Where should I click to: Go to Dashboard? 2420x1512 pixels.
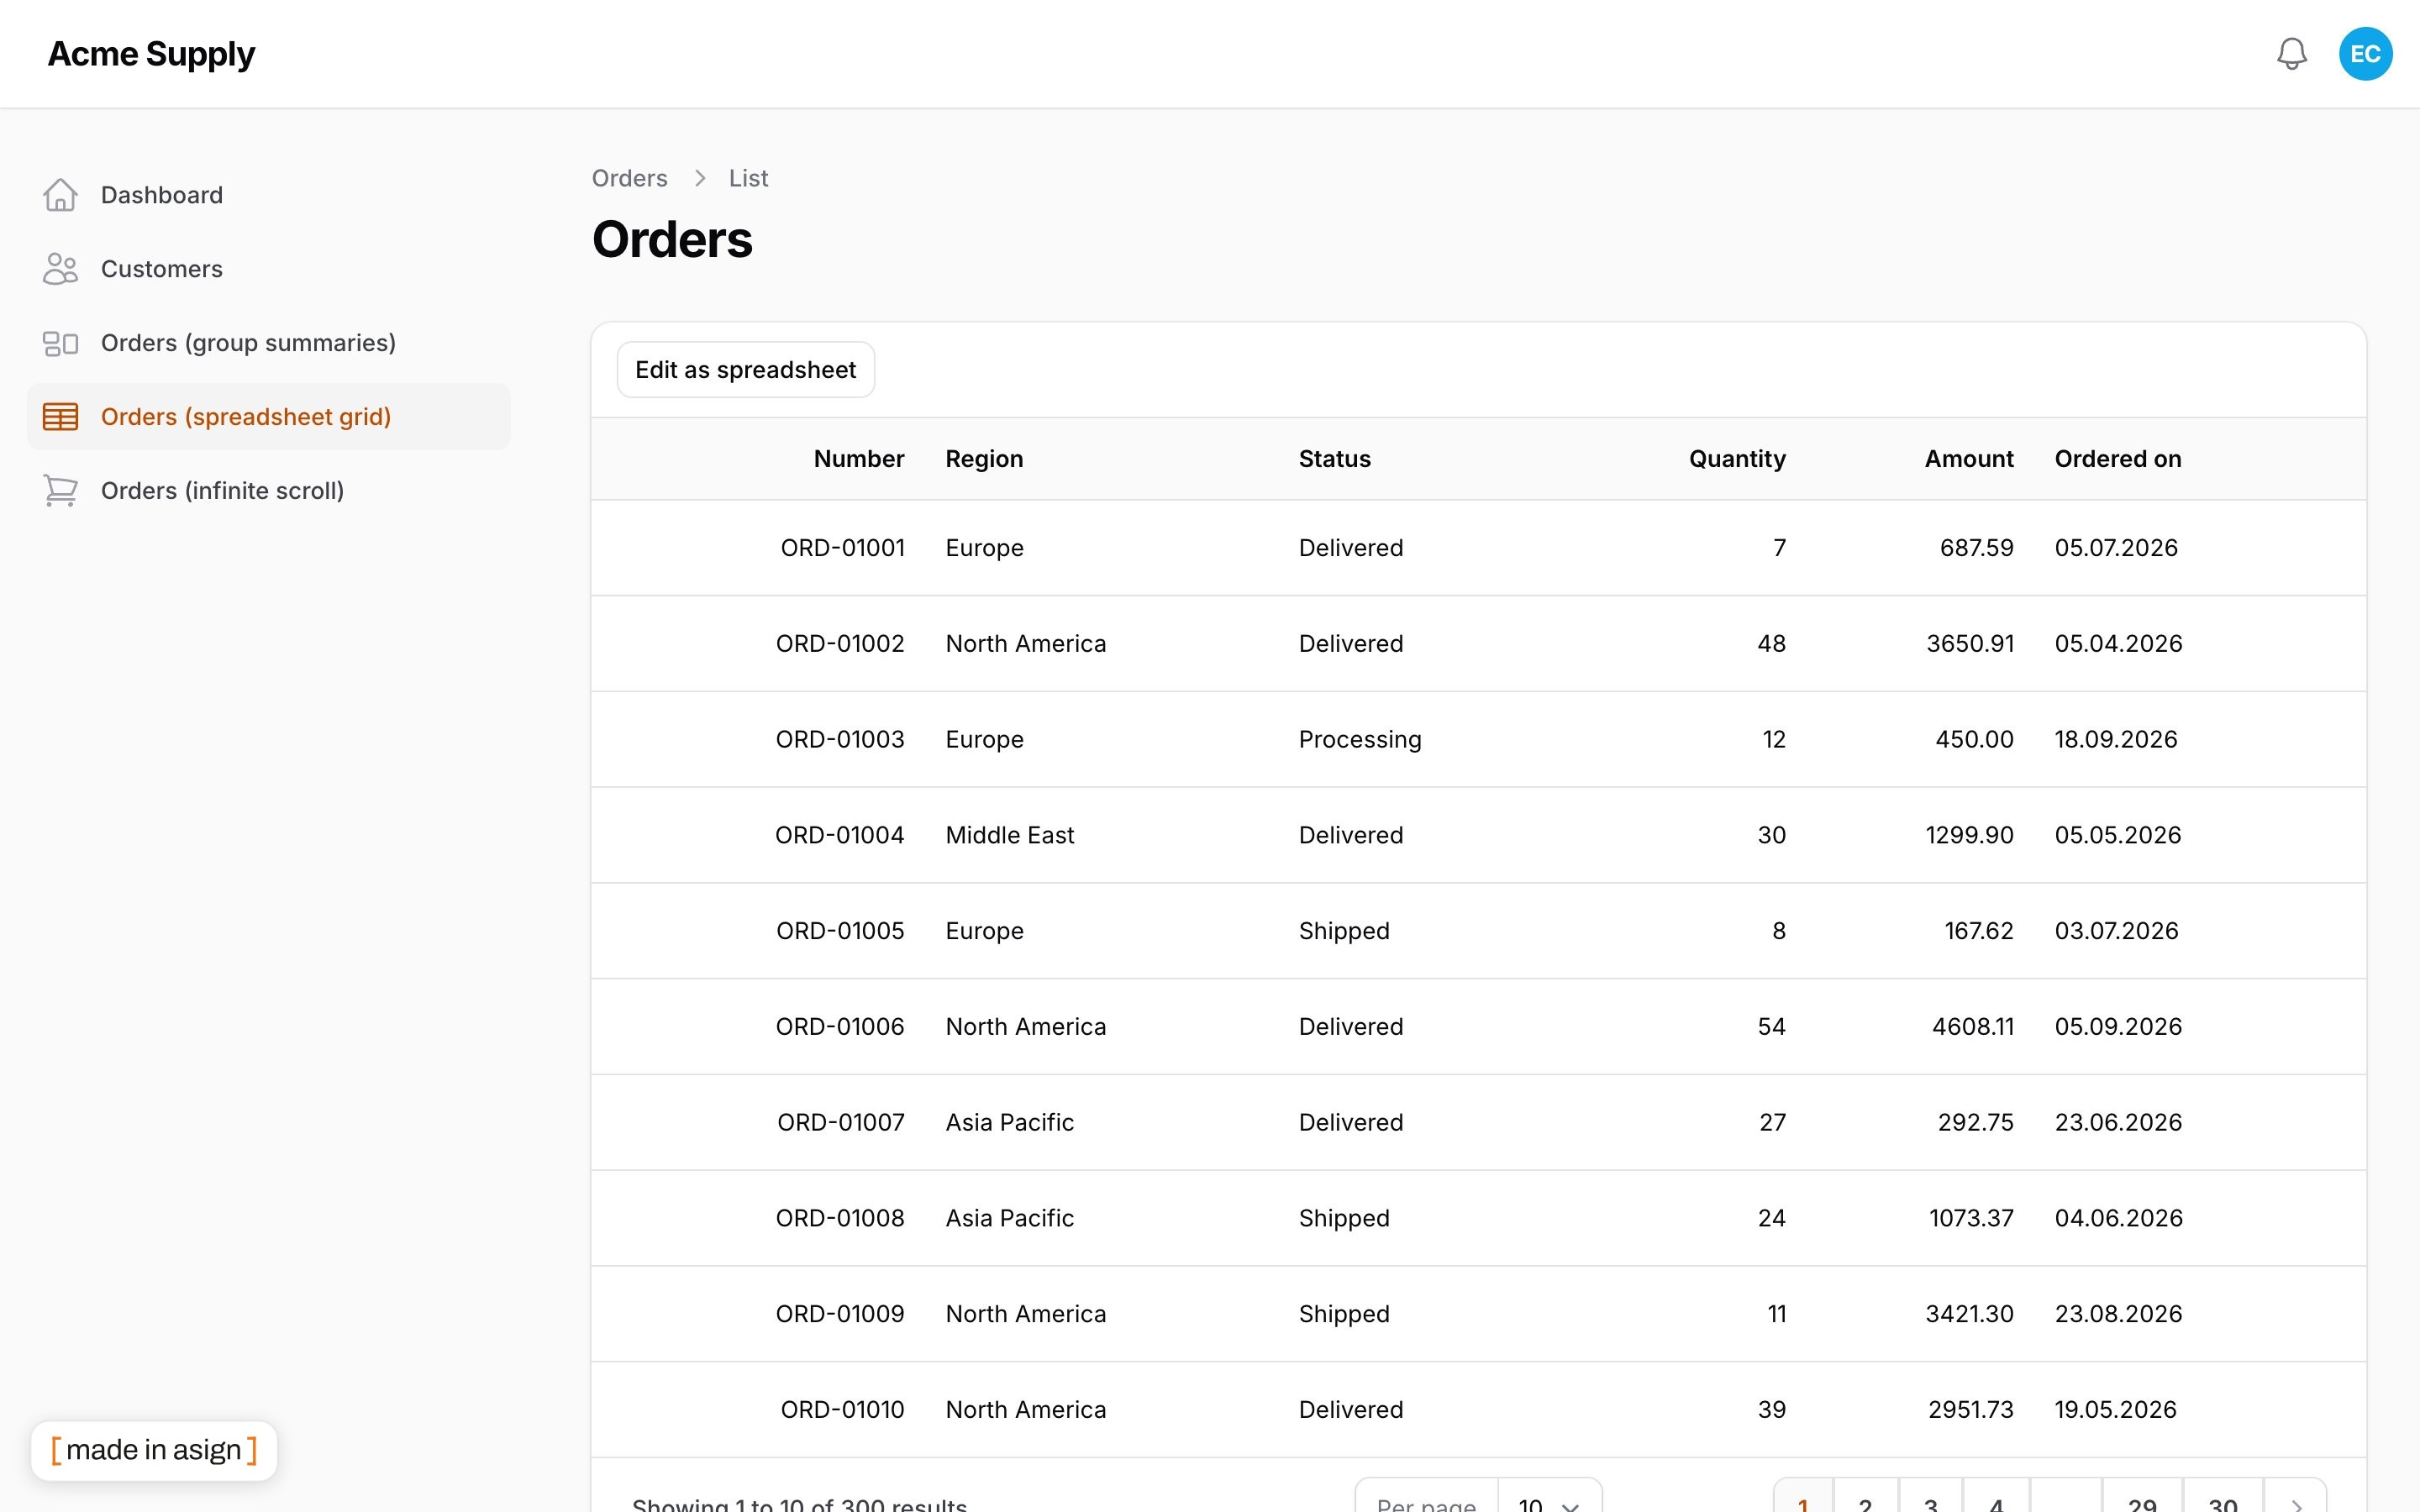(268, 195)
